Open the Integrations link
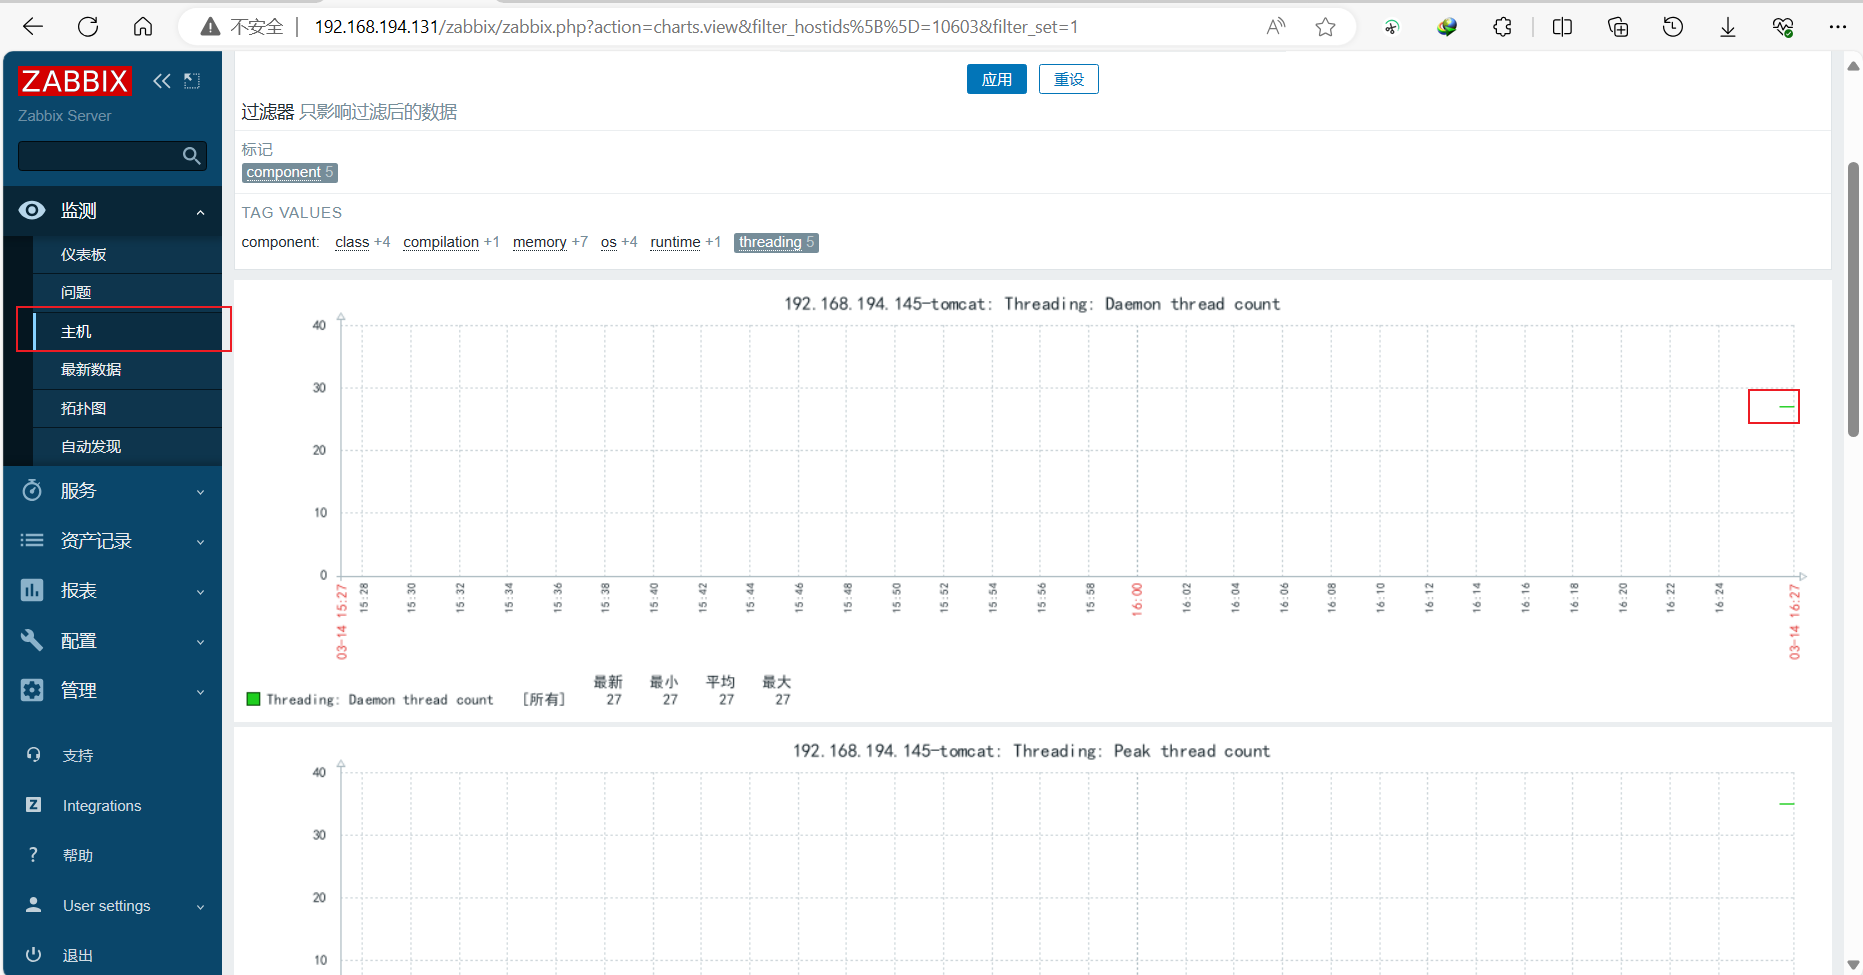 (x=102, y=806)
